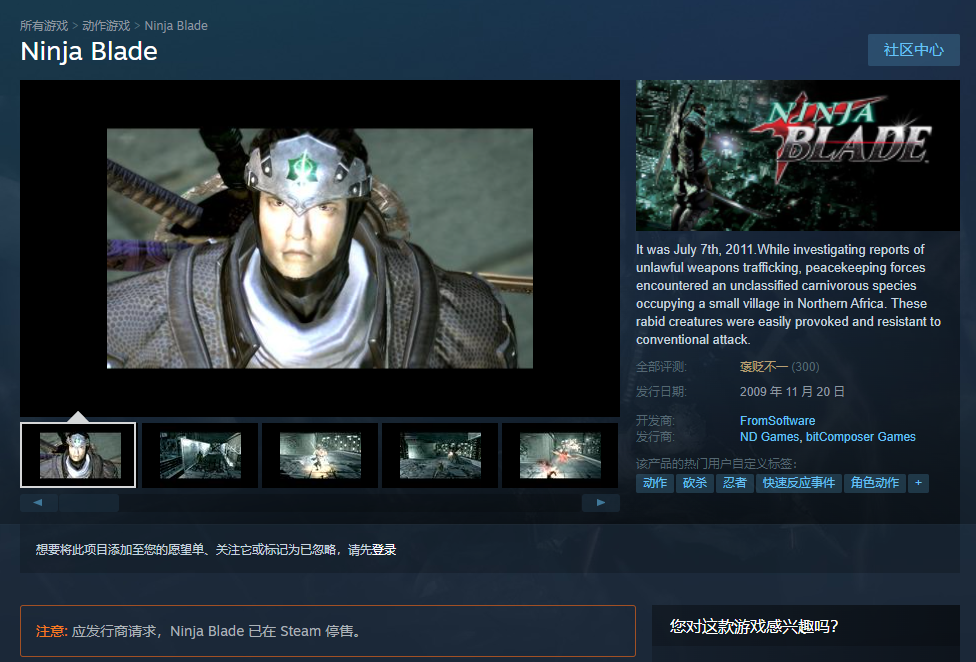
Task: Click the previous screenshot arrow
Action: coord(38,502)
